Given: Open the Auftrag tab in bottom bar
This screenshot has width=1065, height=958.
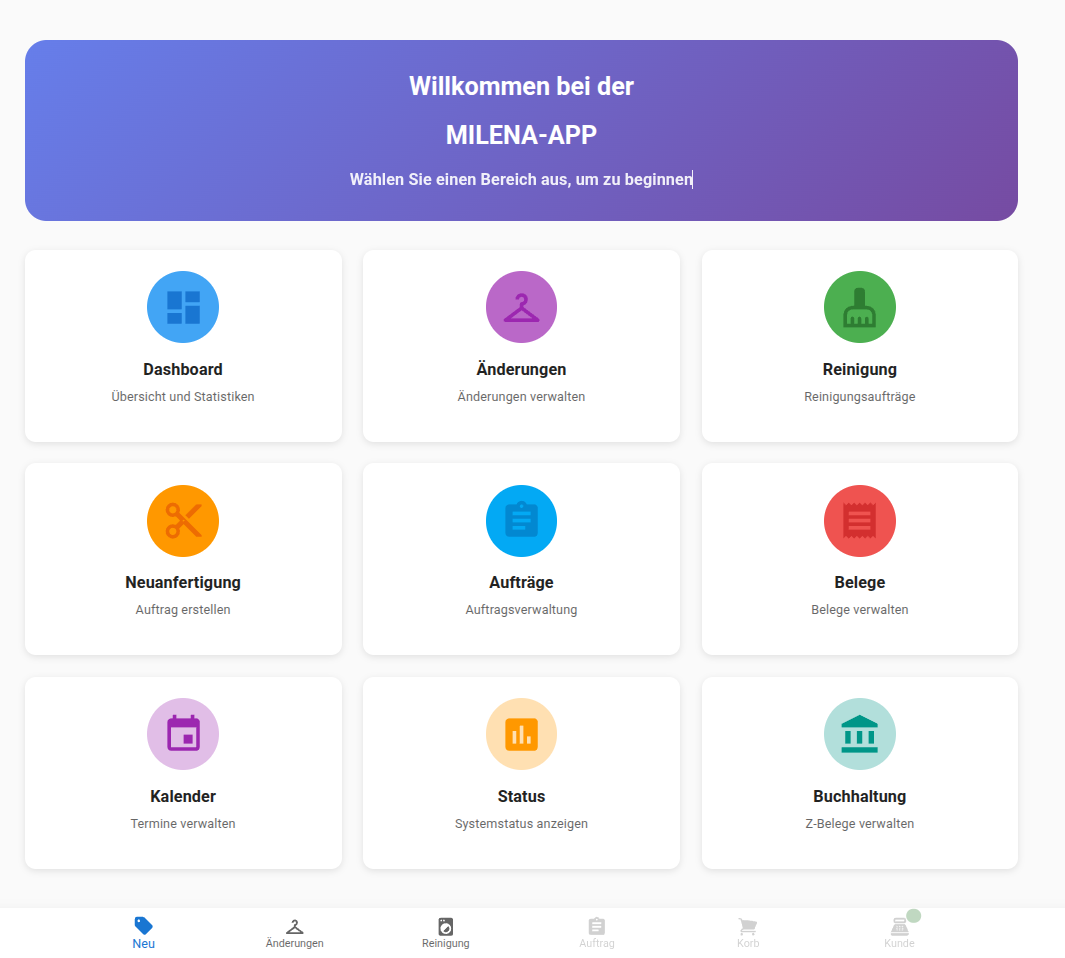Looking at the screenshot, I should (x=597, y=933).
